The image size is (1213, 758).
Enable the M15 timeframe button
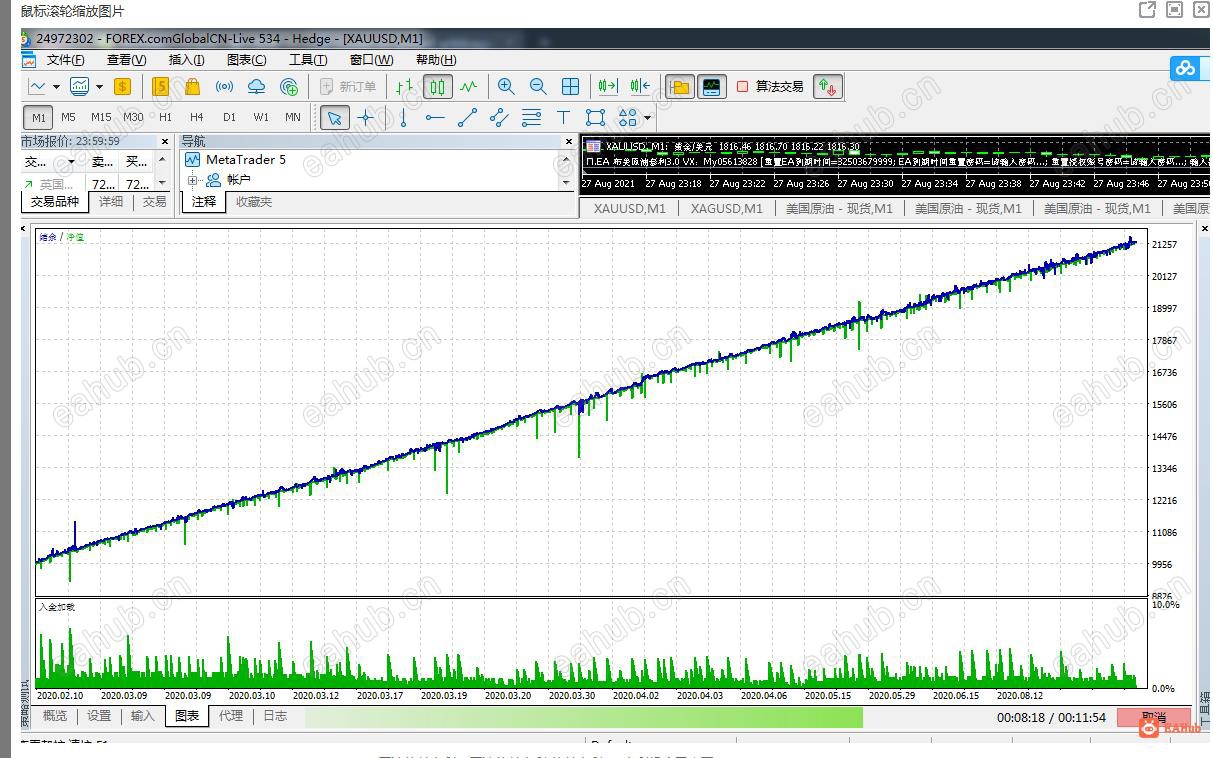point(101,118)
